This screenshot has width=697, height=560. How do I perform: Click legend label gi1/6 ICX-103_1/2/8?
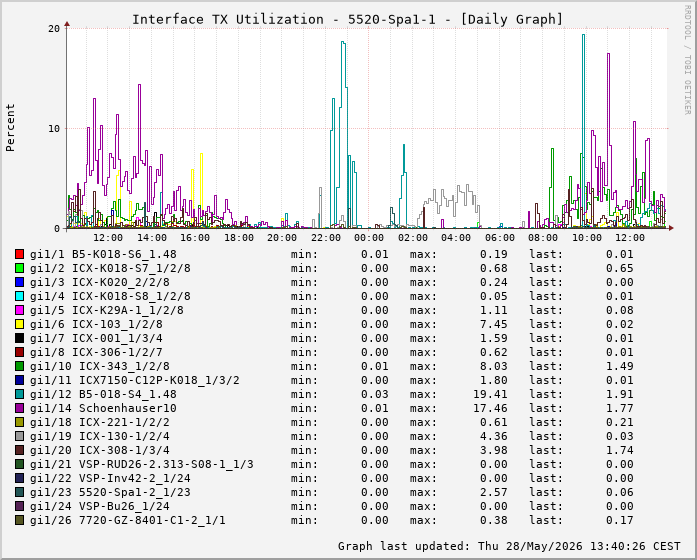(x=96, y=324)
